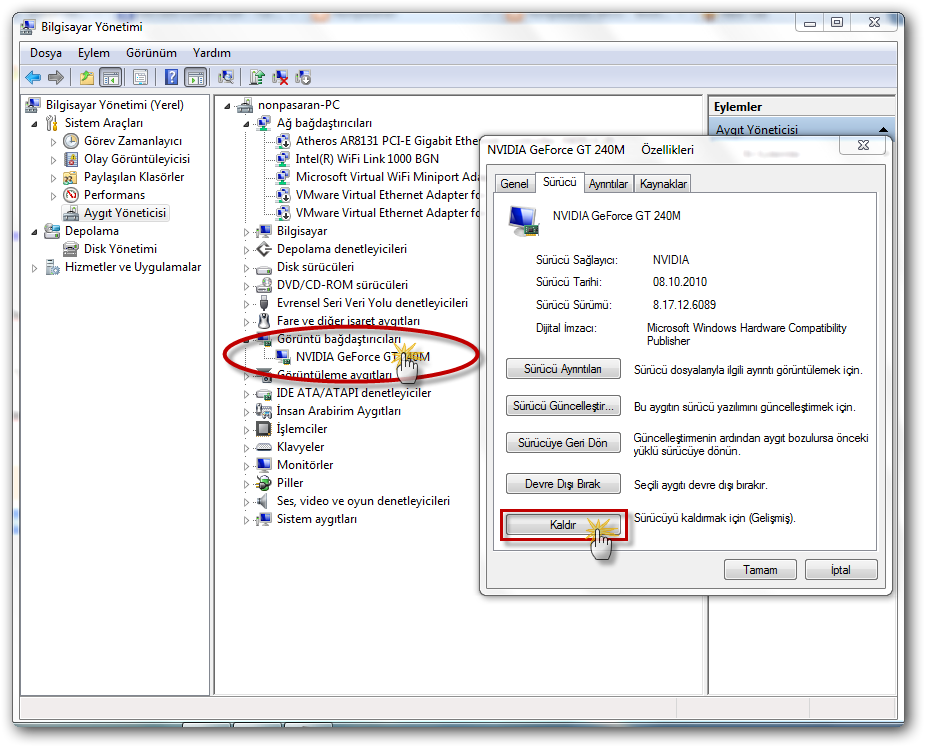
Task: Click the Disable device toolbar icon
Action: click(x=303, y=77)
